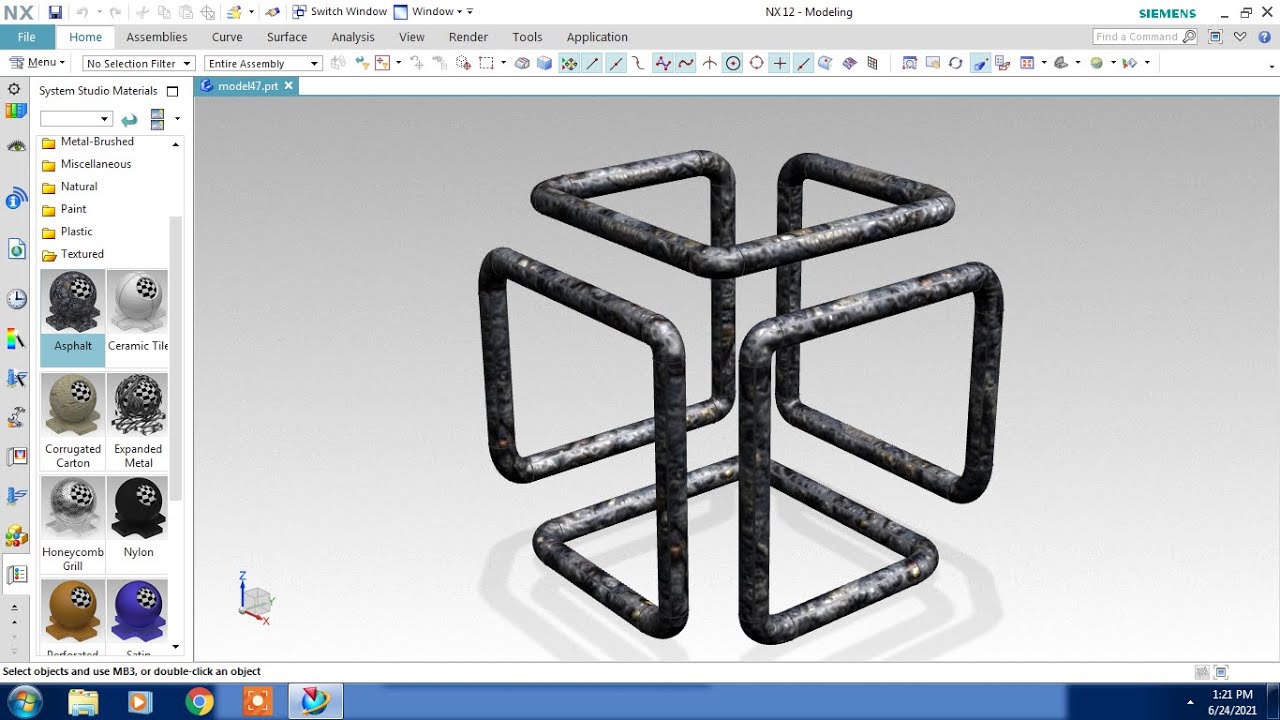Image resolution: width=1280 pixels, height=720 pixels.
Task: Toggle the Enable Snap Point button
Action: tap(569, 63)
